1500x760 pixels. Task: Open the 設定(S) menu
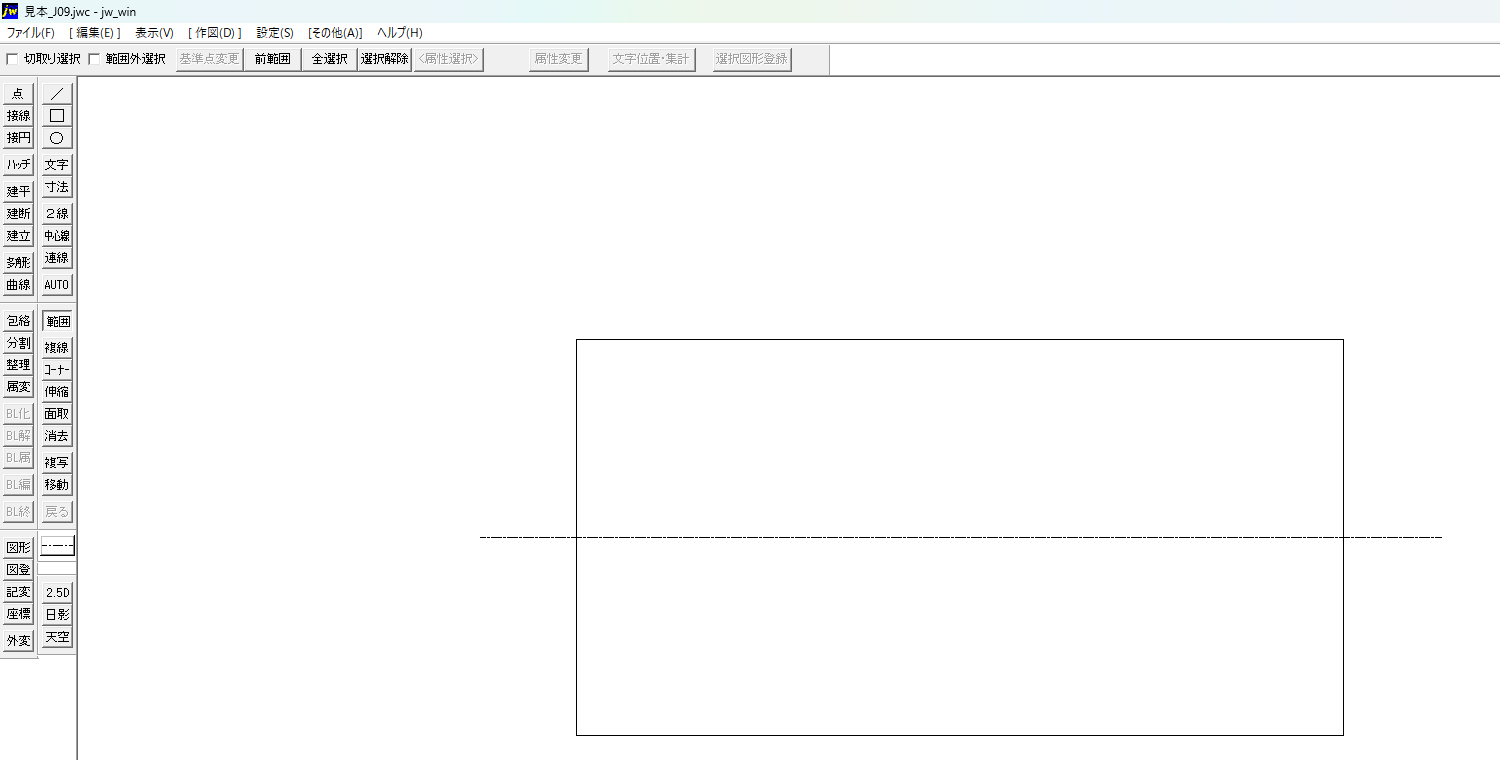point(275,33)
